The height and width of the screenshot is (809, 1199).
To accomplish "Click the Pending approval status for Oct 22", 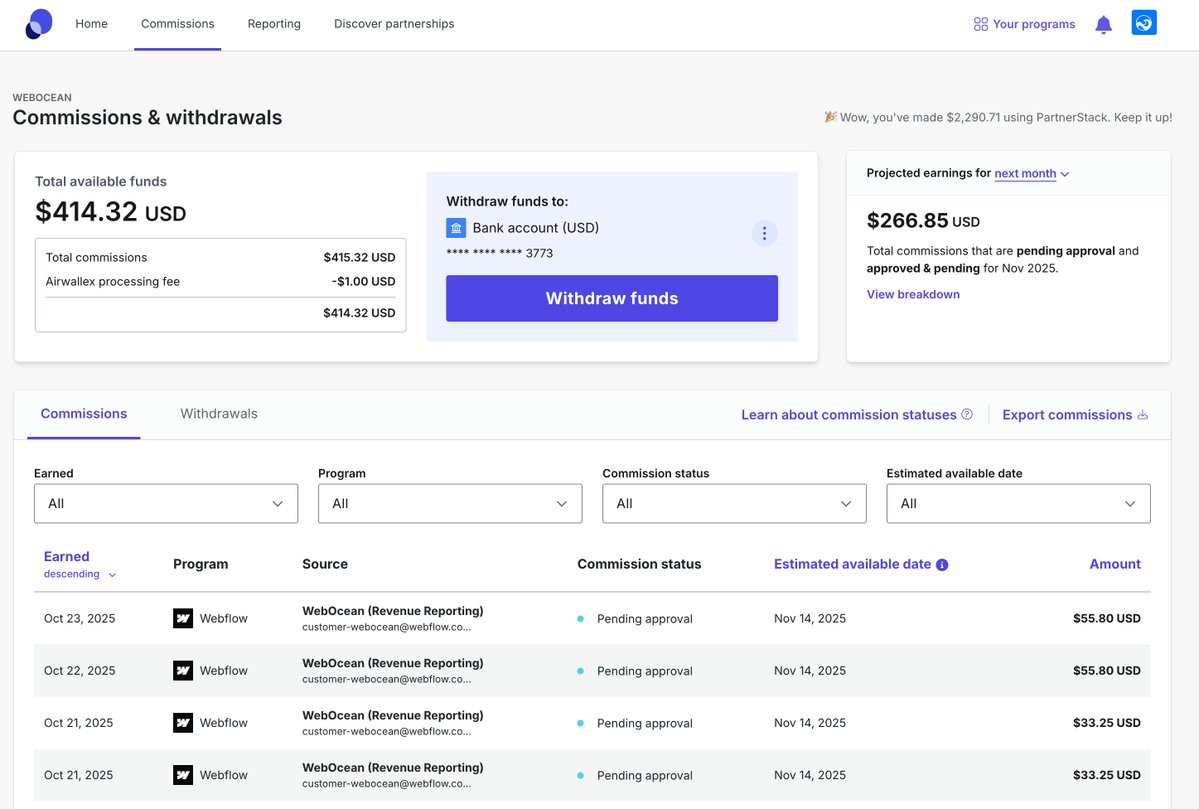I will pyautogui.click(x=645, y=671).
